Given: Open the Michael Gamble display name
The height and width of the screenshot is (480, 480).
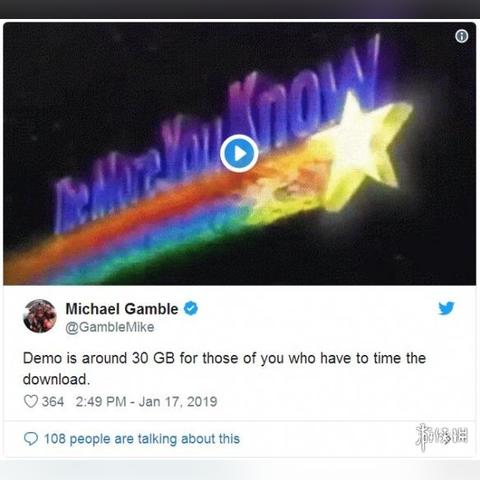Looking at the screenshot, I should coord(122,309).
